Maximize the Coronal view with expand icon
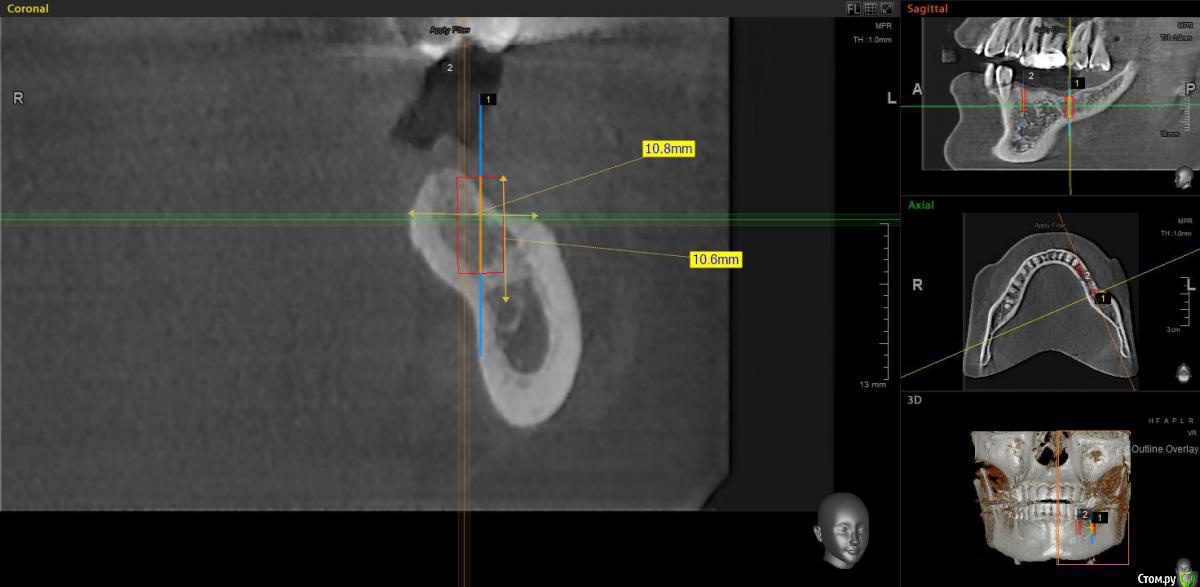1200x587 pixels. [x=886, y=8]
